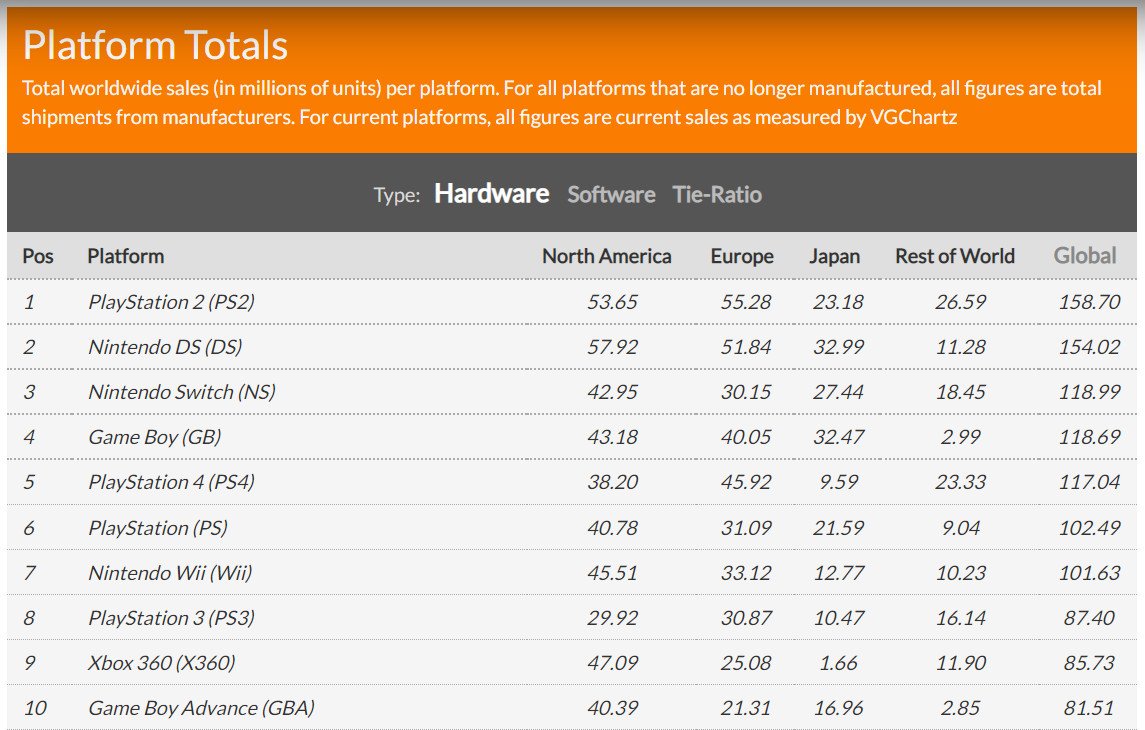Open Xbox 360 (X360) platform link
Viewport: 1145px width, 730px height.
[x=162, y=664]
